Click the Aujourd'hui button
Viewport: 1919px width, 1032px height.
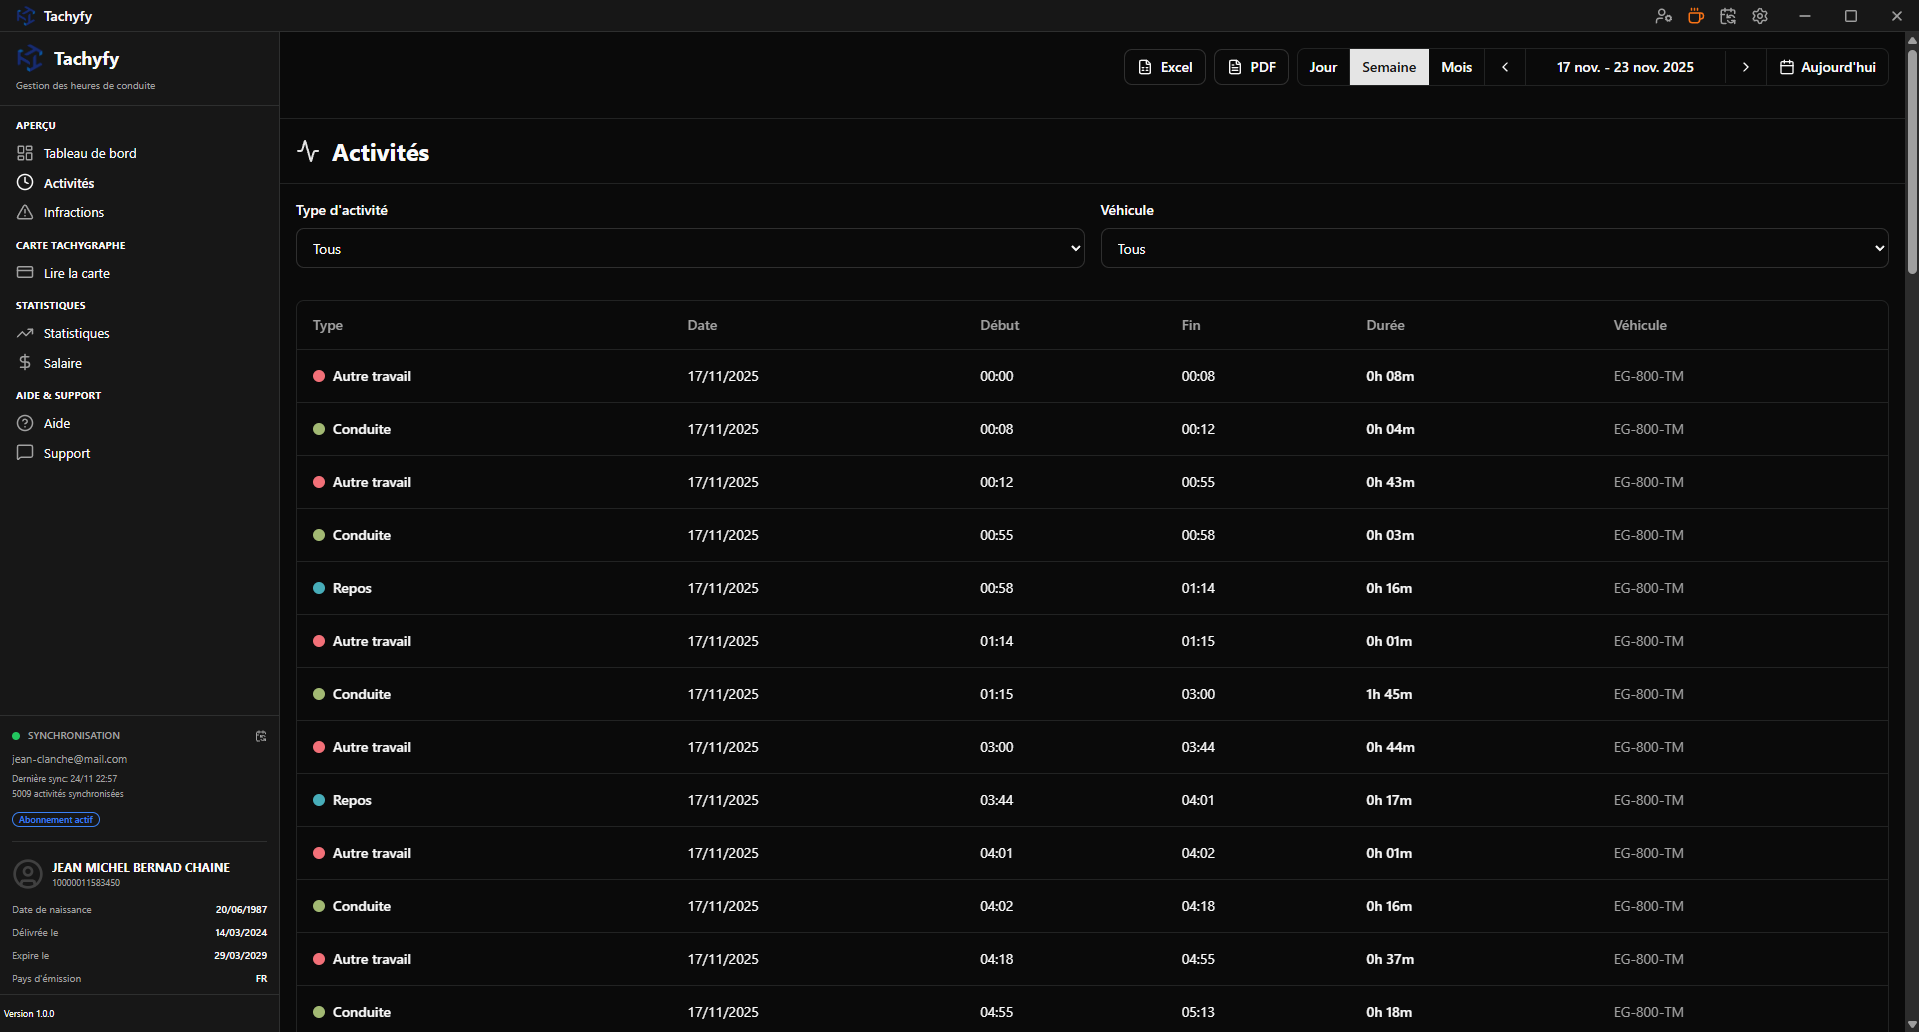point(1827,66)
